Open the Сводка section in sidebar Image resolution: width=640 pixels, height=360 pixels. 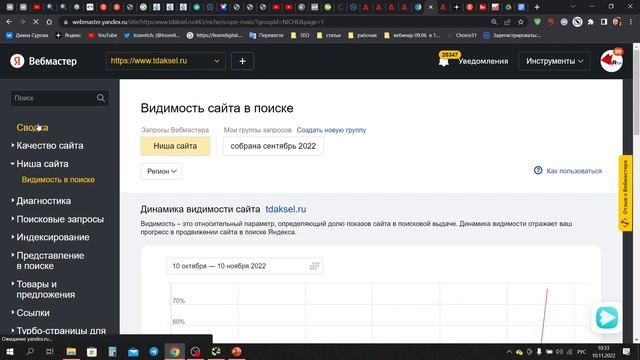click(32, 127)
